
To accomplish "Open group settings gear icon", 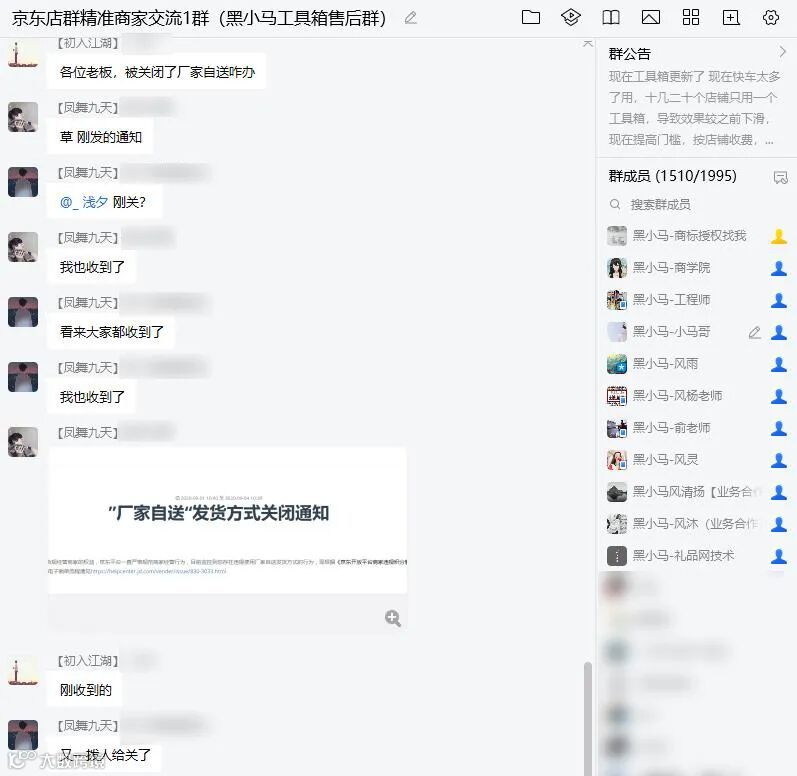I will coord(771,17).
